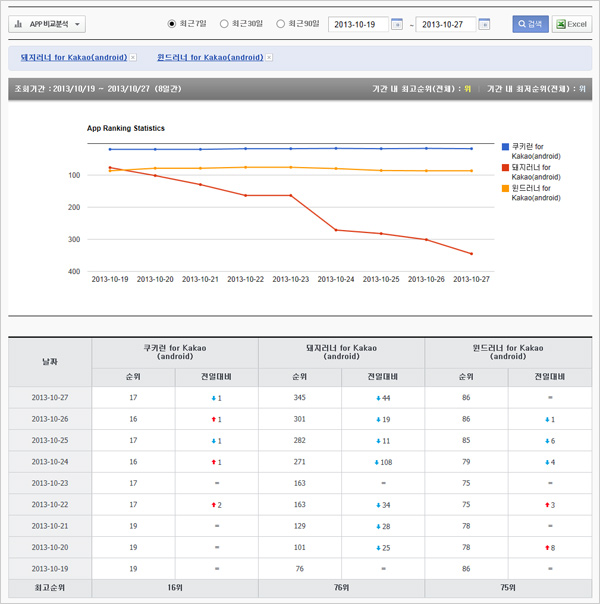Screen dimensions: 600x604
Task: Click the App Ranking Statistics chart title
Action: [x=126, y=128]
